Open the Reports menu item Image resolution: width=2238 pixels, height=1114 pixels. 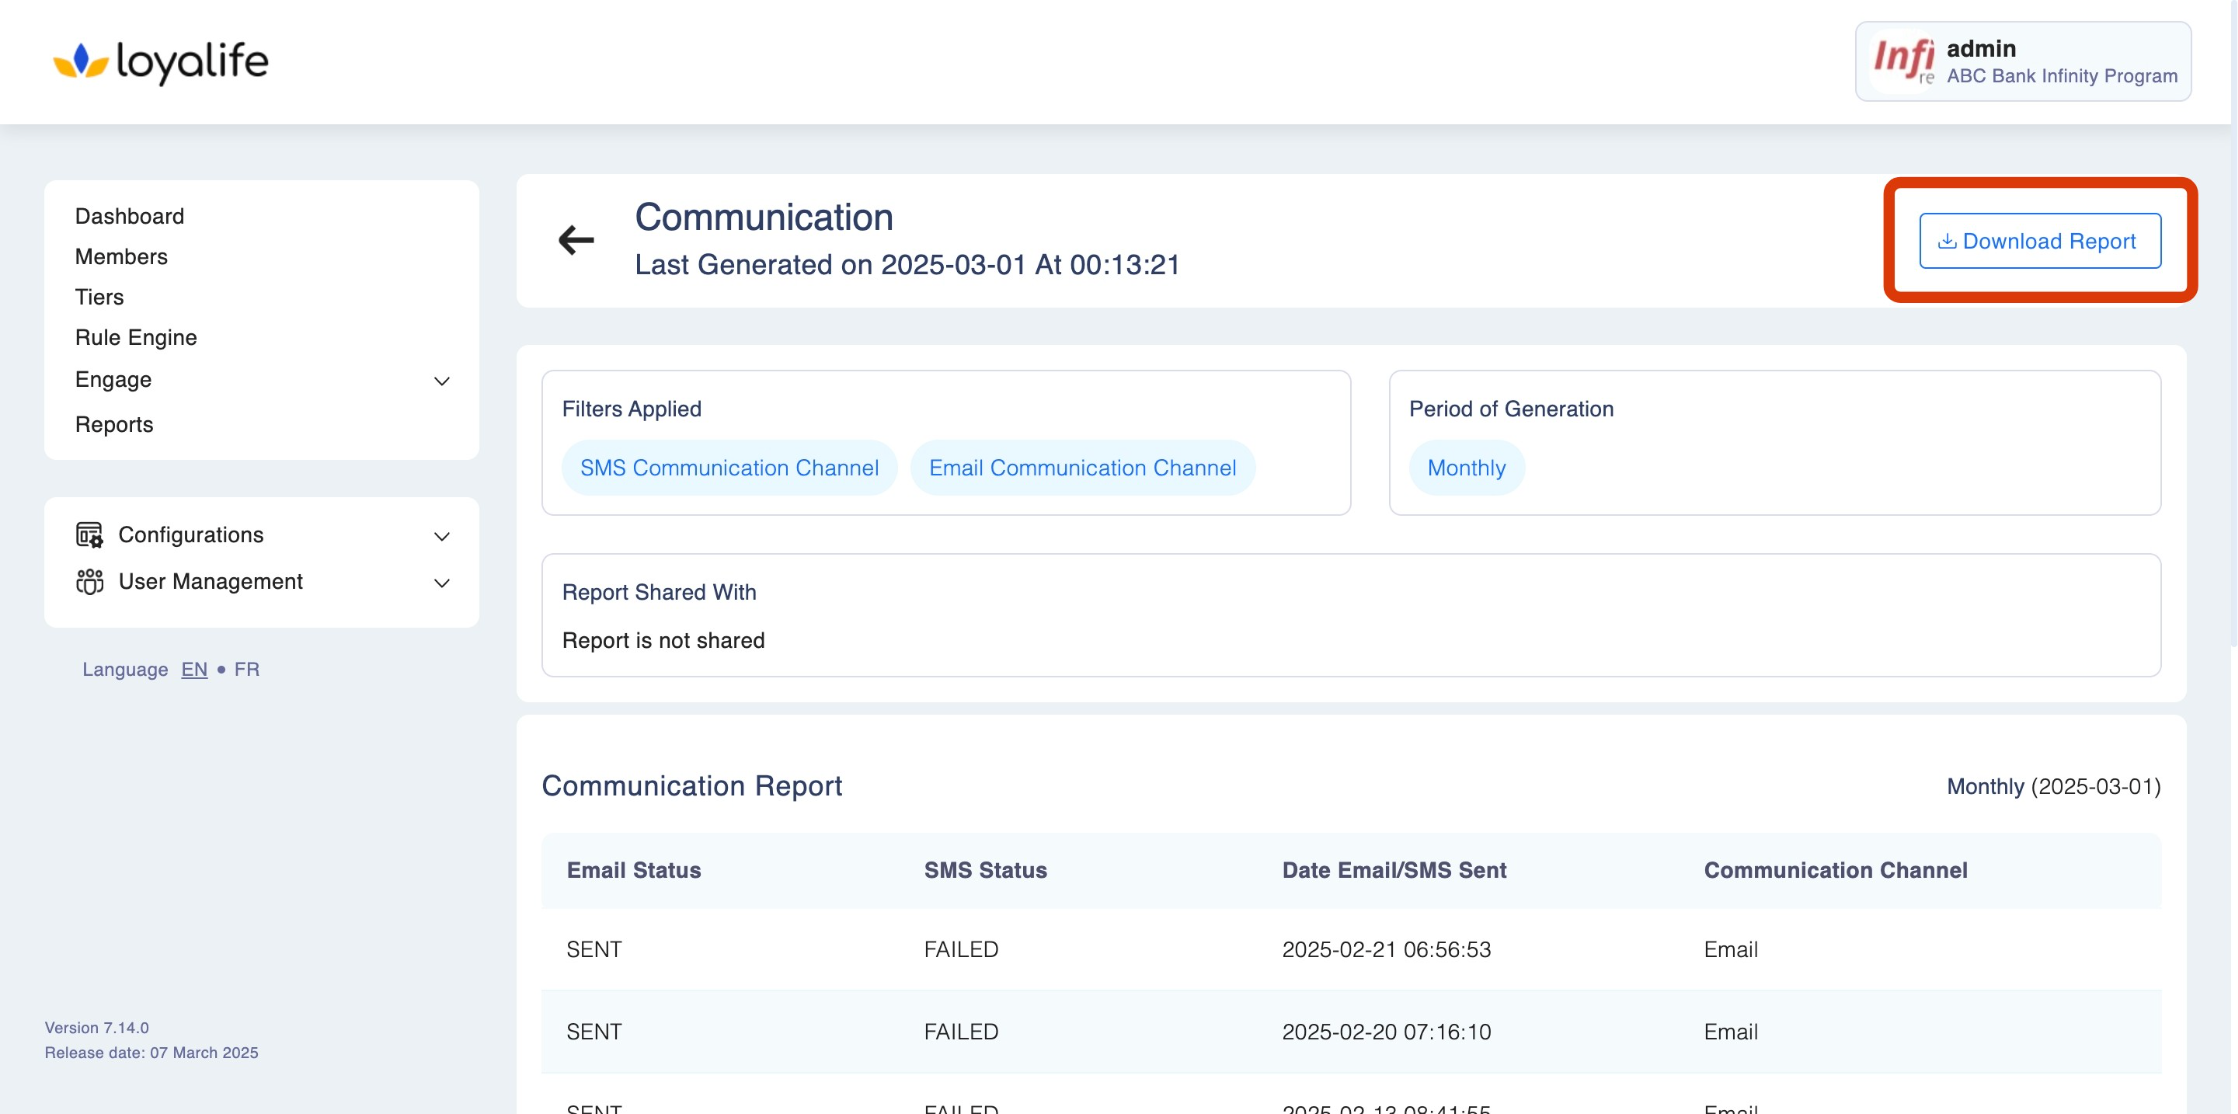(114, 424)
